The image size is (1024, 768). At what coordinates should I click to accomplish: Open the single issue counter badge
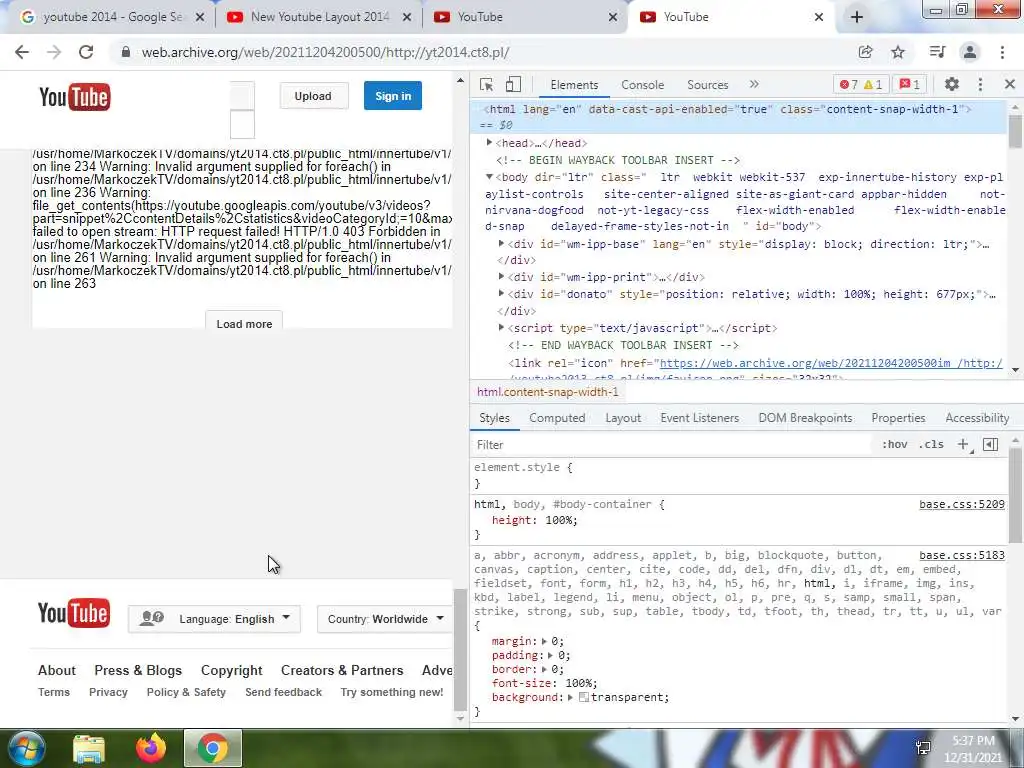point(910,84)
